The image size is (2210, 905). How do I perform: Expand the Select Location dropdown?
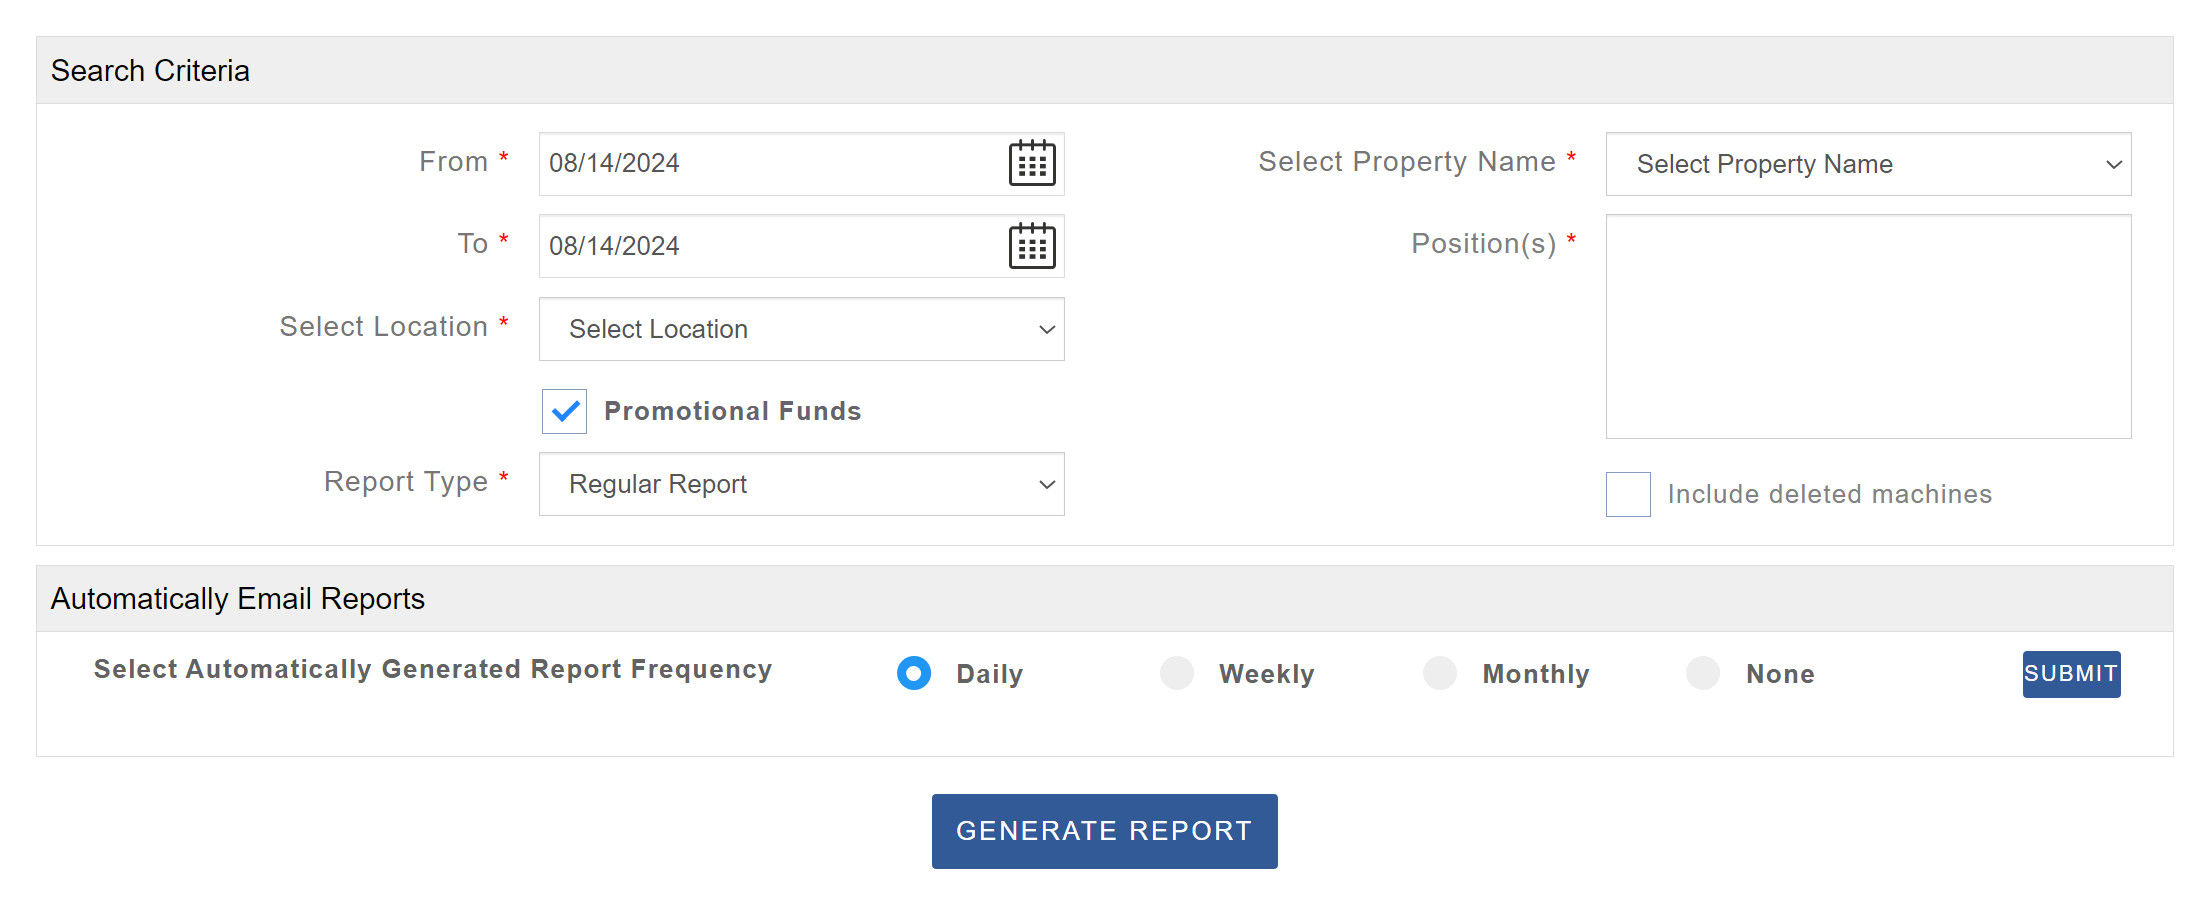pyautogui.click(x=801, y=329)
